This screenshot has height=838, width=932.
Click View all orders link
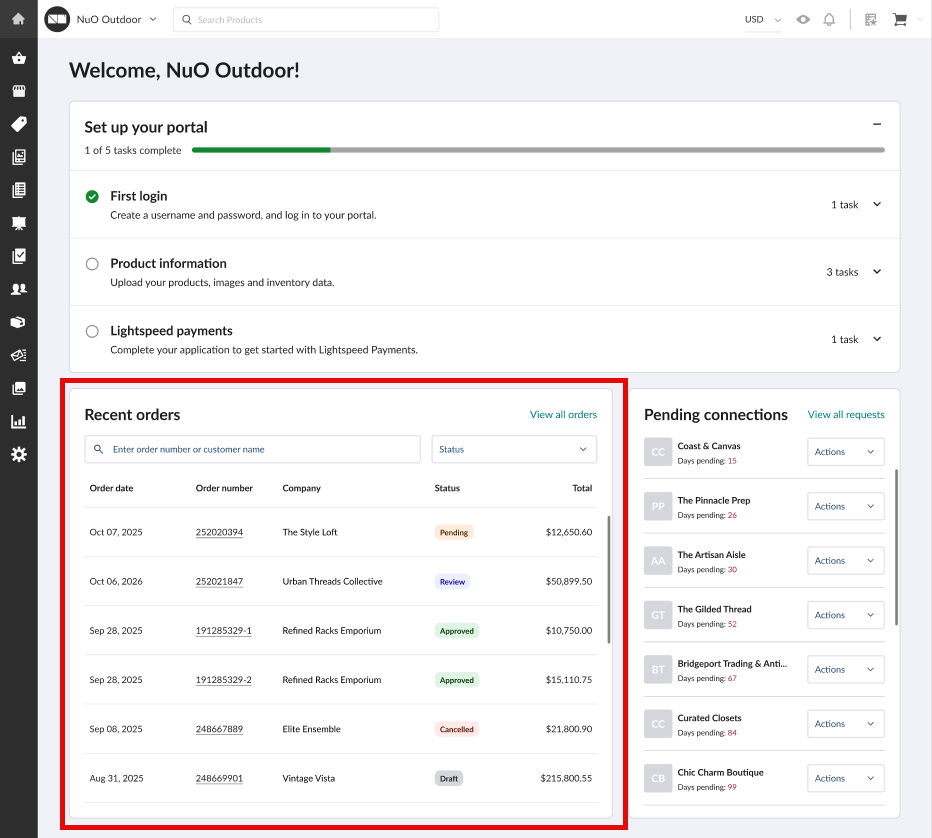click(563, 414)
